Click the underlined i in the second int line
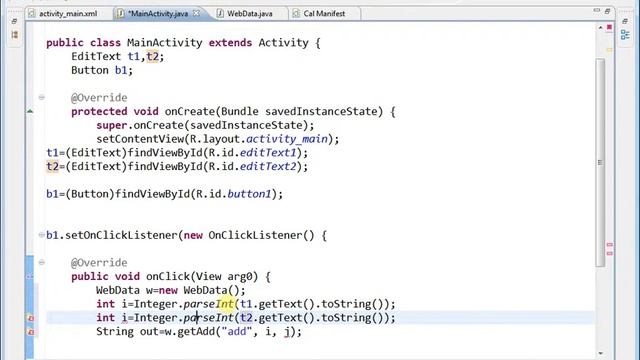This screenshot has height=360, width=640. pyautogui.click(x=124, y=318)
